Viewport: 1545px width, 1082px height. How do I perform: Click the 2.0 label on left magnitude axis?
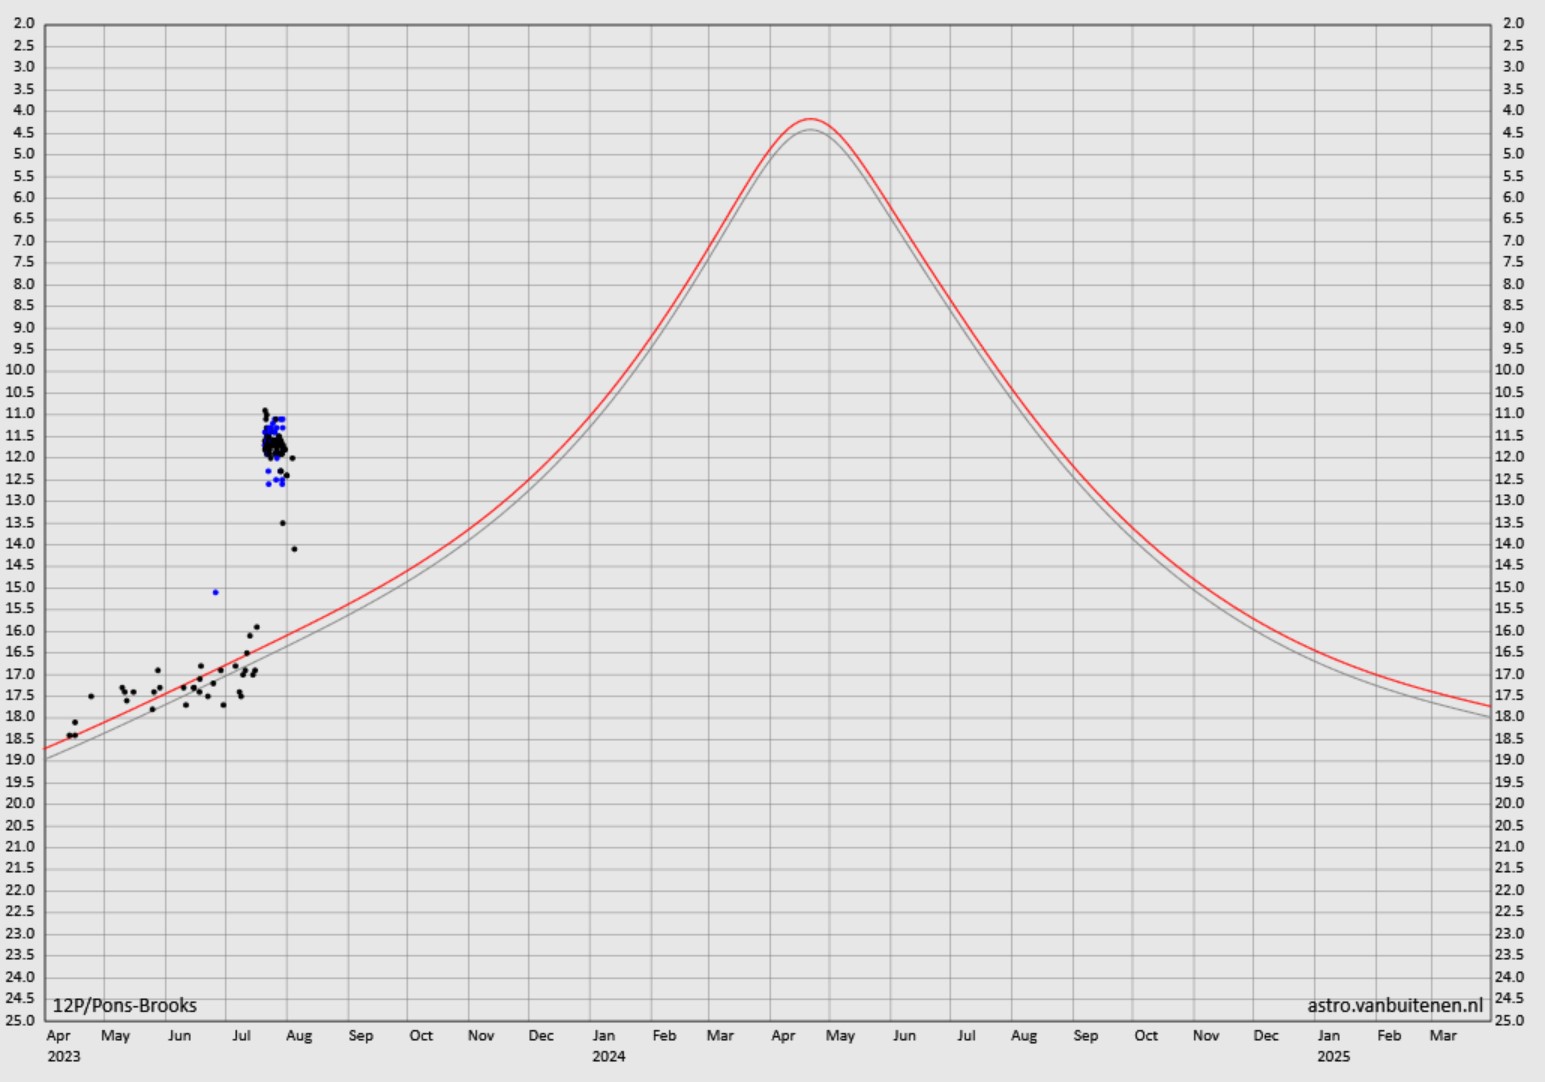[x=24, y=23]
